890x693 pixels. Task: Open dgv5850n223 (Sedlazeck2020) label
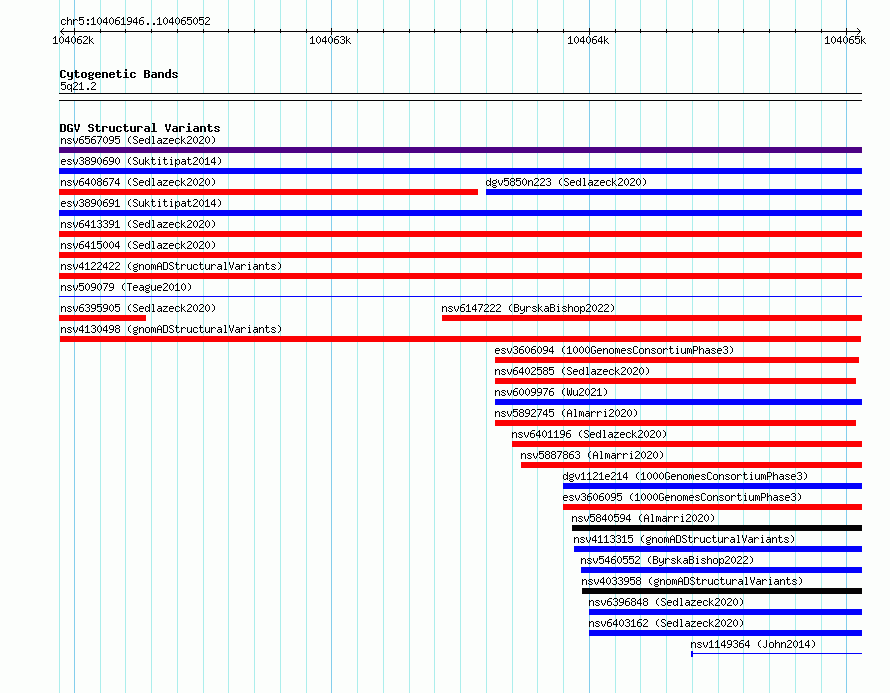[x=566, y=182]
